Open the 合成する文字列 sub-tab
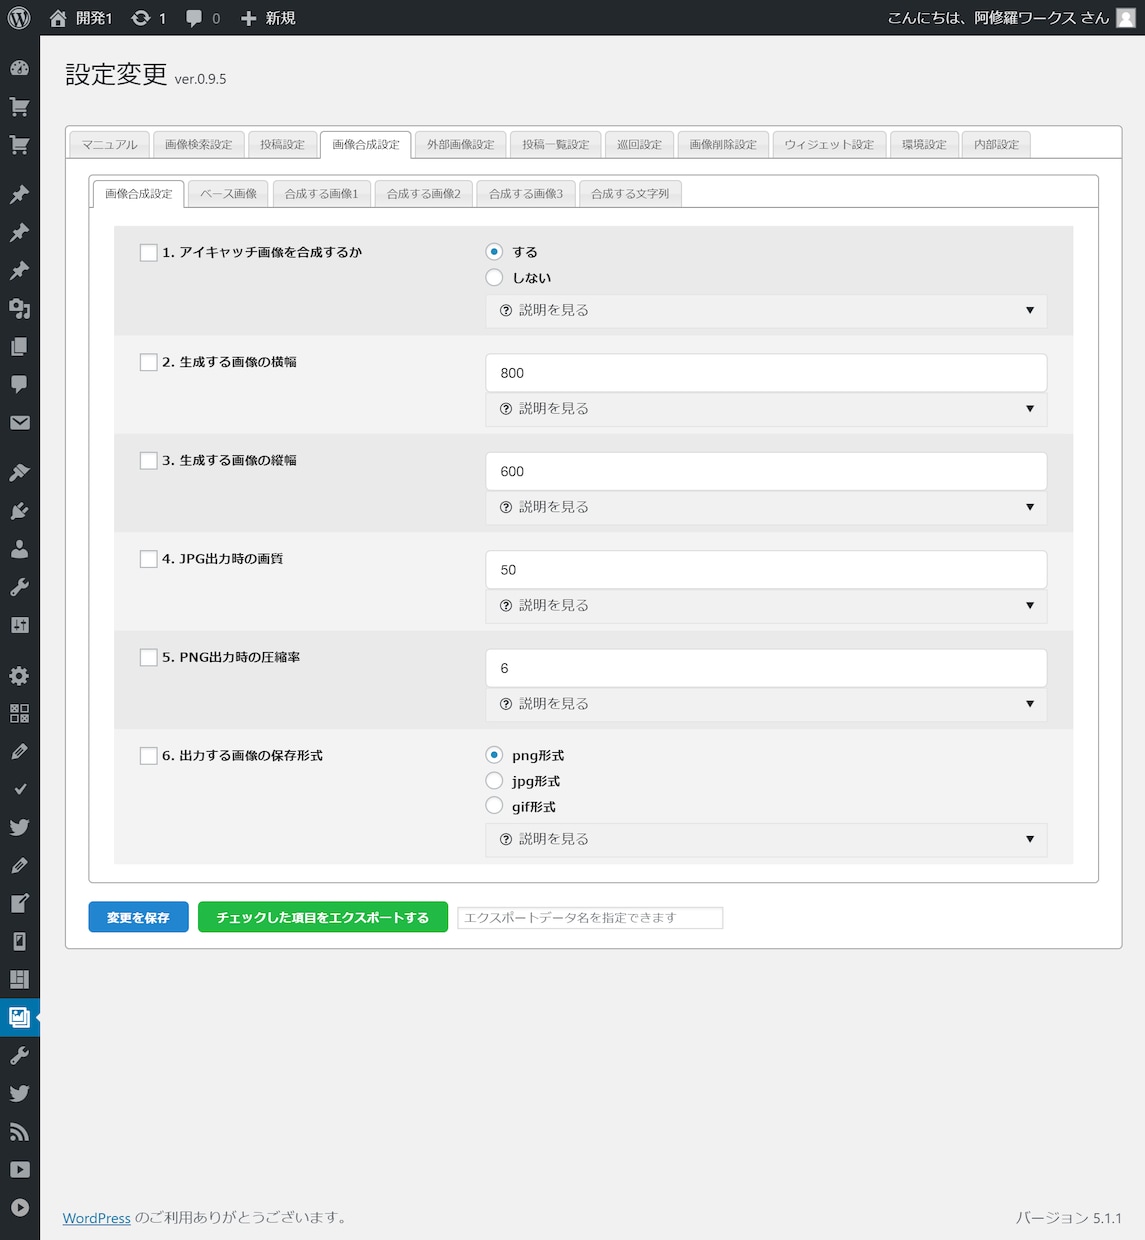 point(630,194)
